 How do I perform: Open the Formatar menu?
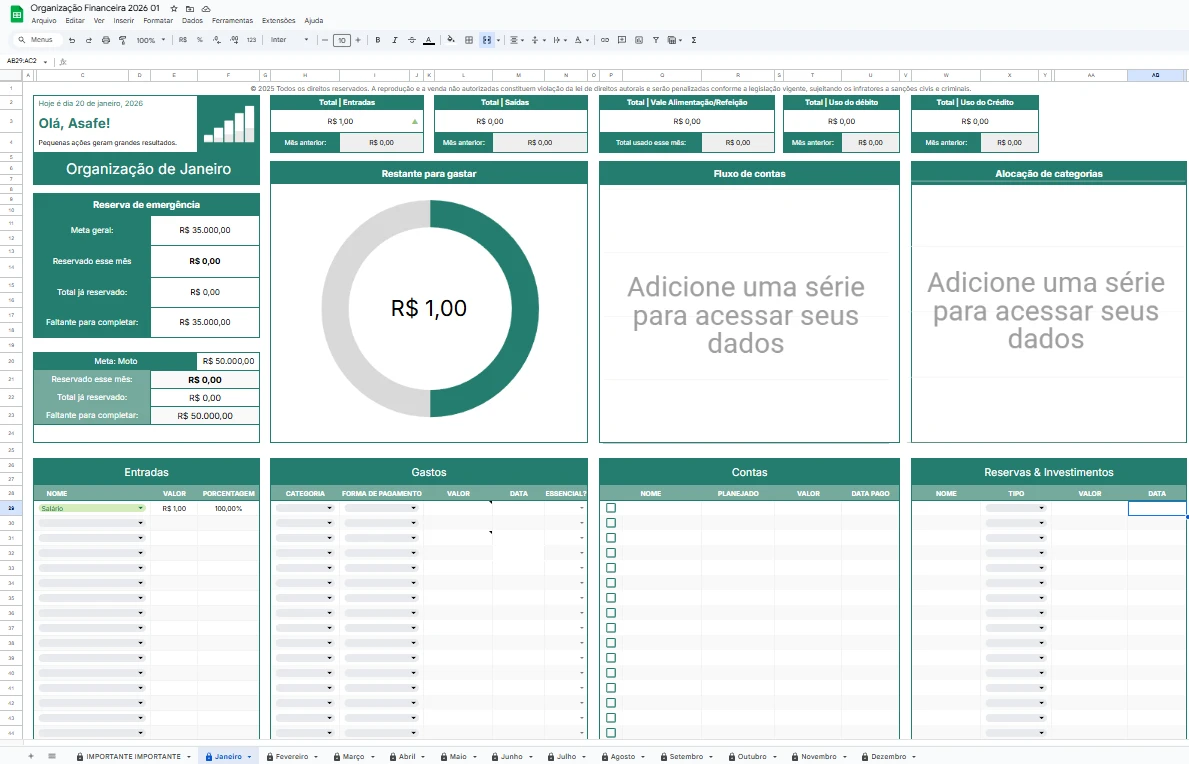(x=158, y=20)
